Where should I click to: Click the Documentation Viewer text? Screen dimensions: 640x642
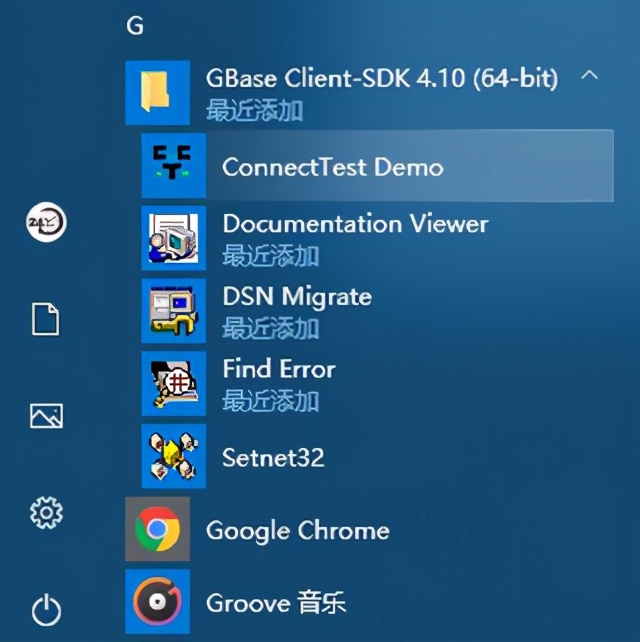(355, 224)
